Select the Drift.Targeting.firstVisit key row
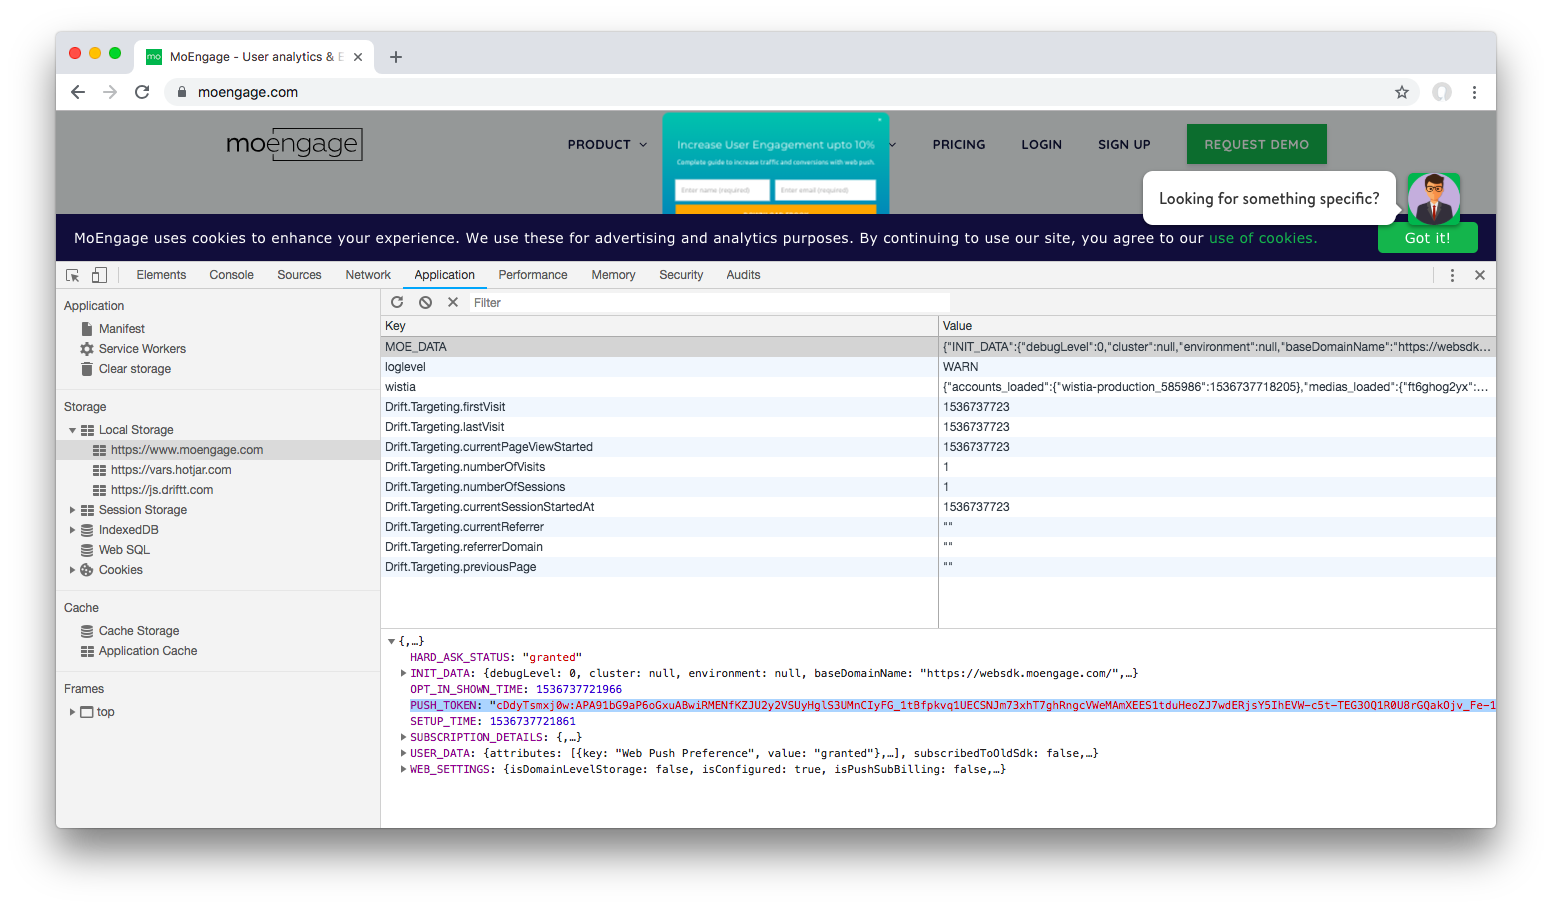The width and height of the screenshot is (1552, 908). (938, 407)
